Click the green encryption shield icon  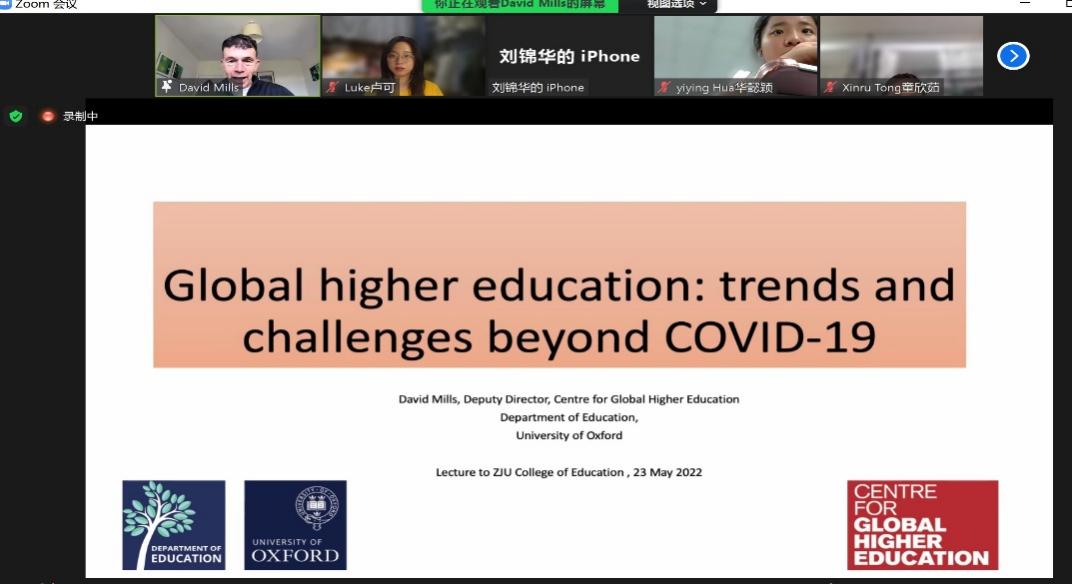(15, 116)
